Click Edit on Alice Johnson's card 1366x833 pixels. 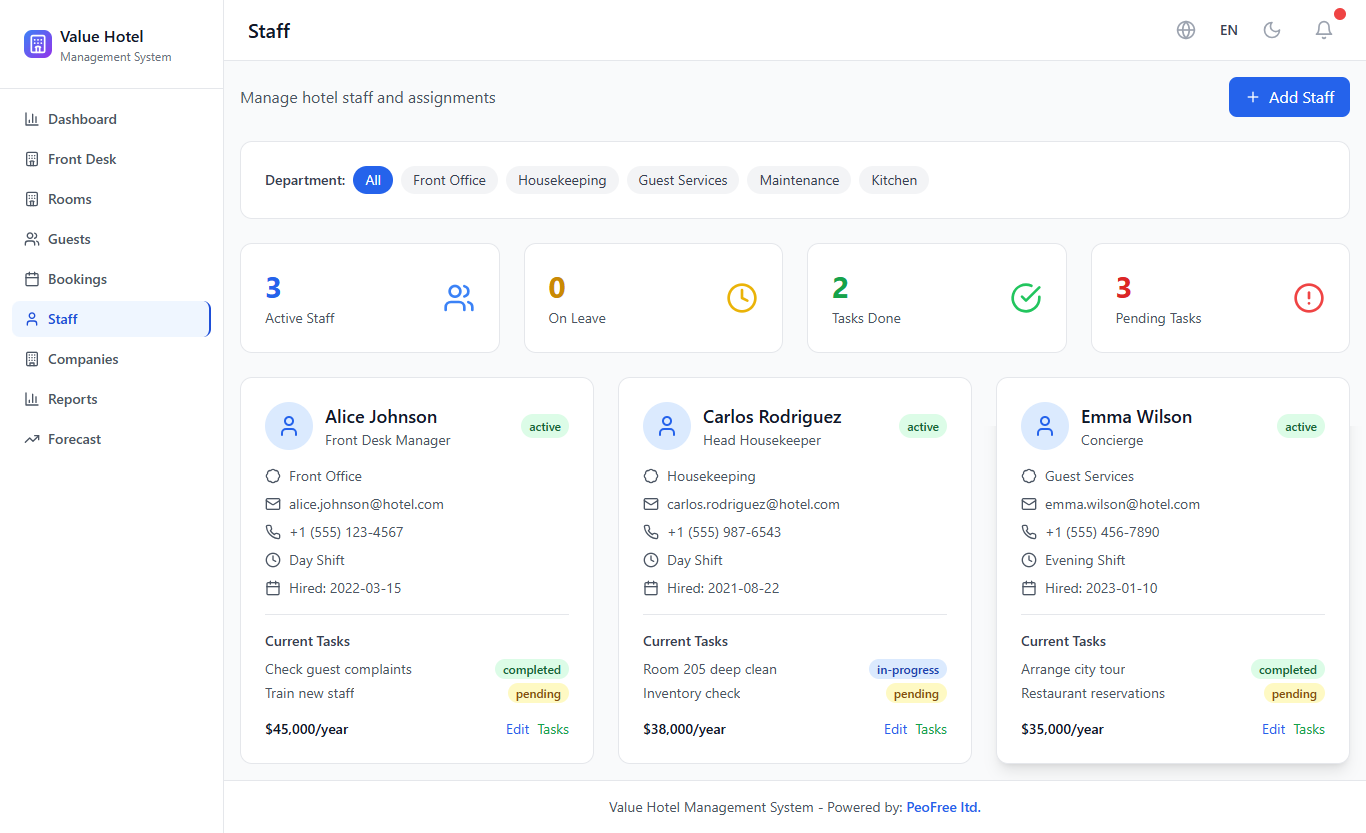(517, 729)
